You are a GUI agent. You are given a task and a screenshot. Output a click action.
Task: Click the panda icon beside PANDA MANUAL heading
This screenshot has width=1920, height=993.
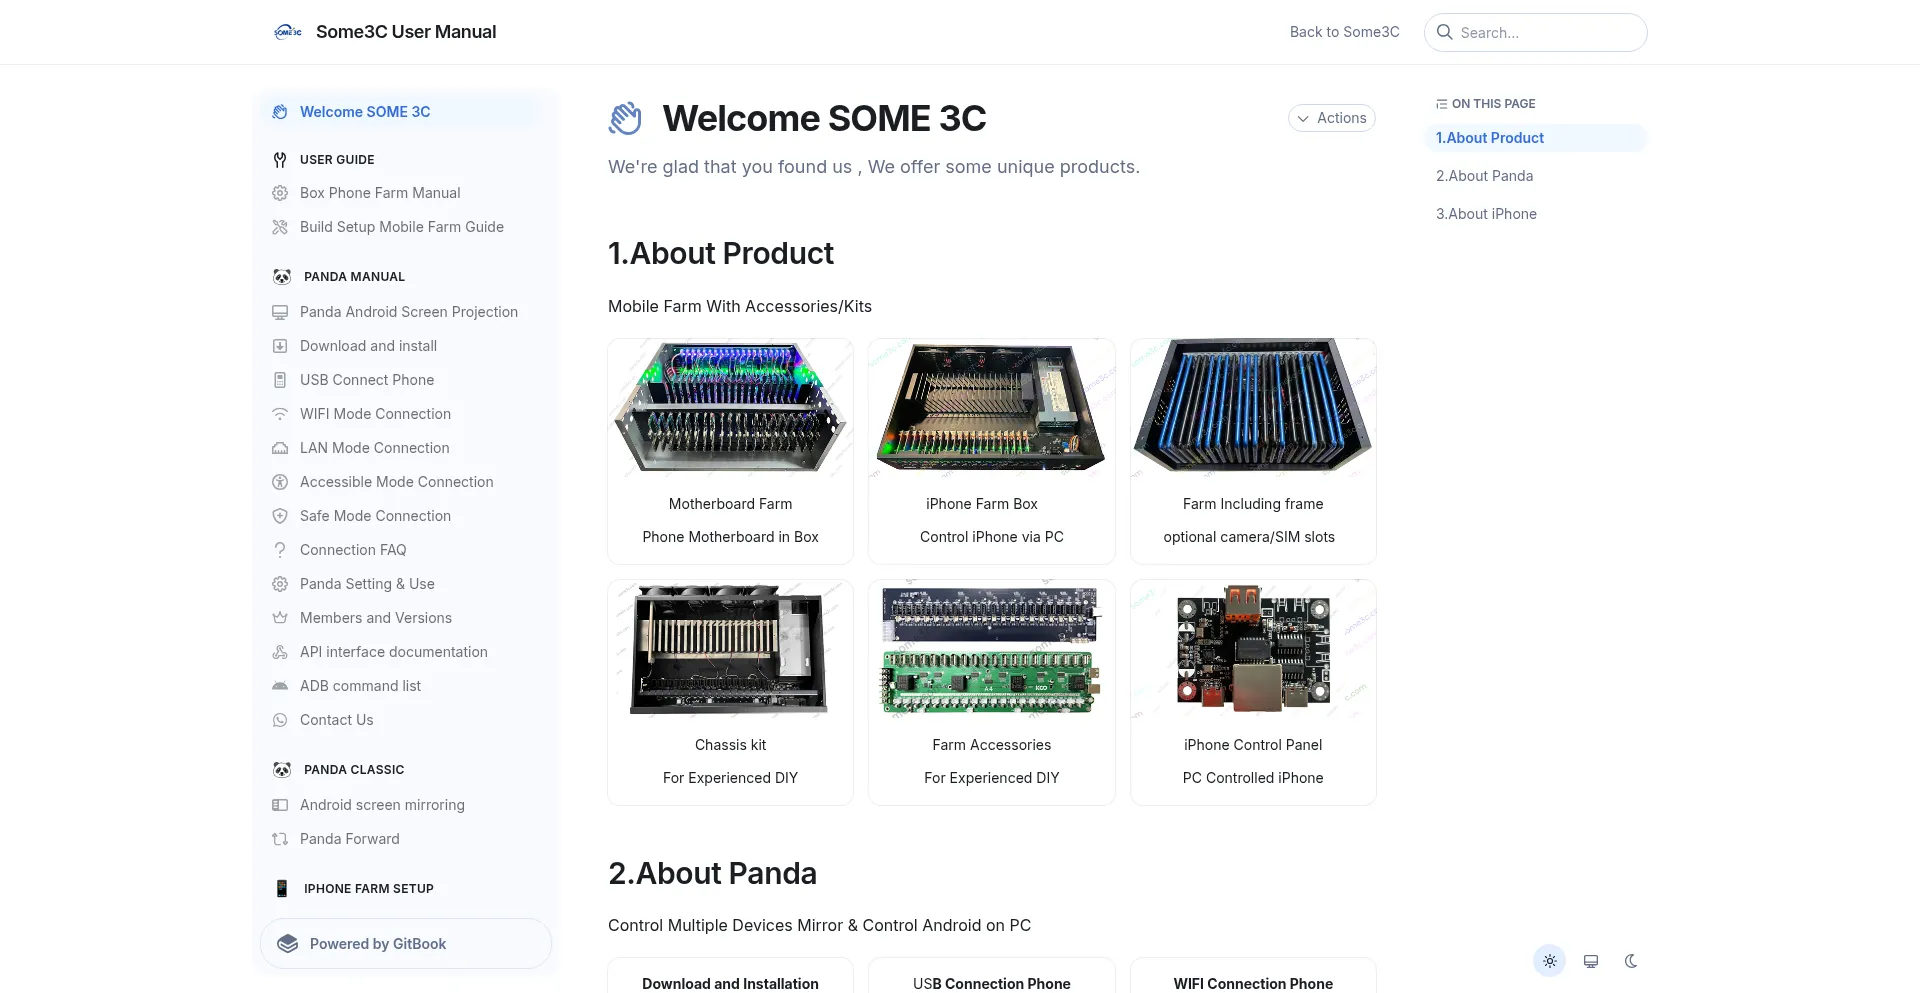[282, 277]
